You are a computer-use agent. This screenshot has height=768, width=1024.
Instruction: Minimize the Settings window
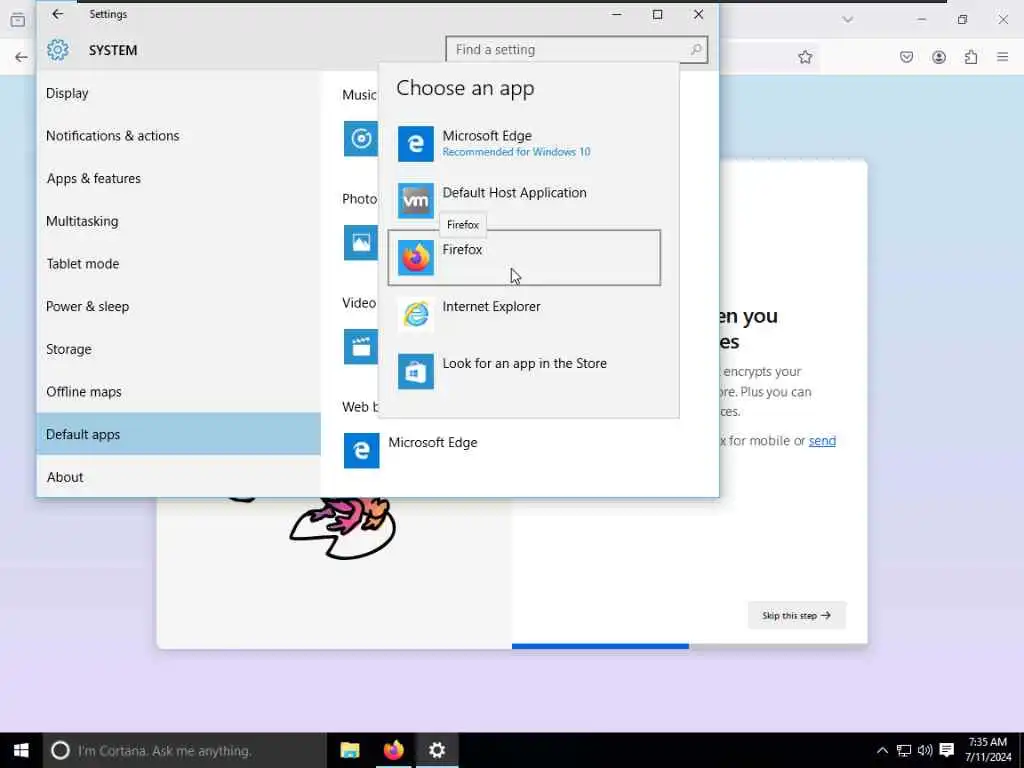616,14
